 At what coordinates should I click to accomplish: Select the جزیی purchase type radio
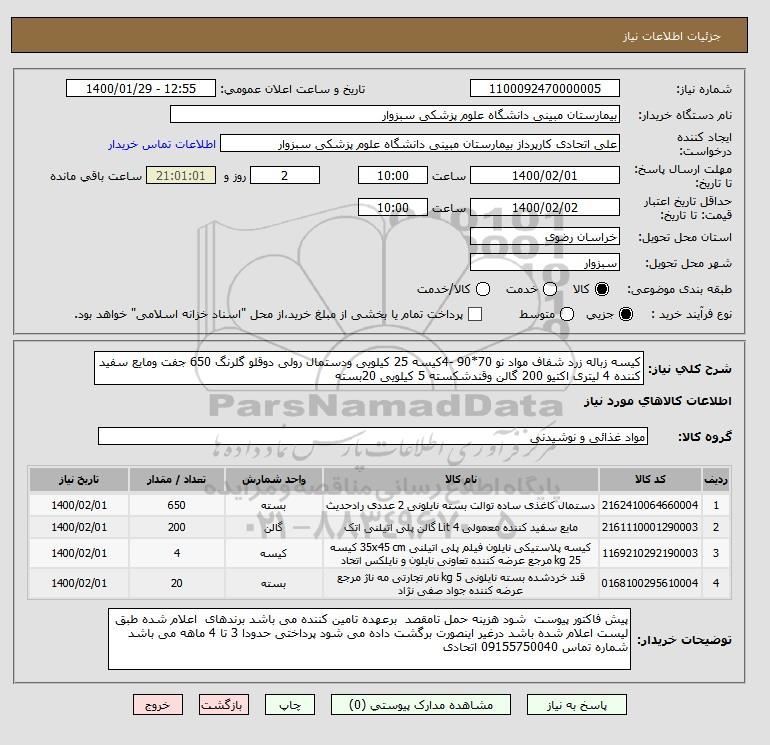[626, 314]
